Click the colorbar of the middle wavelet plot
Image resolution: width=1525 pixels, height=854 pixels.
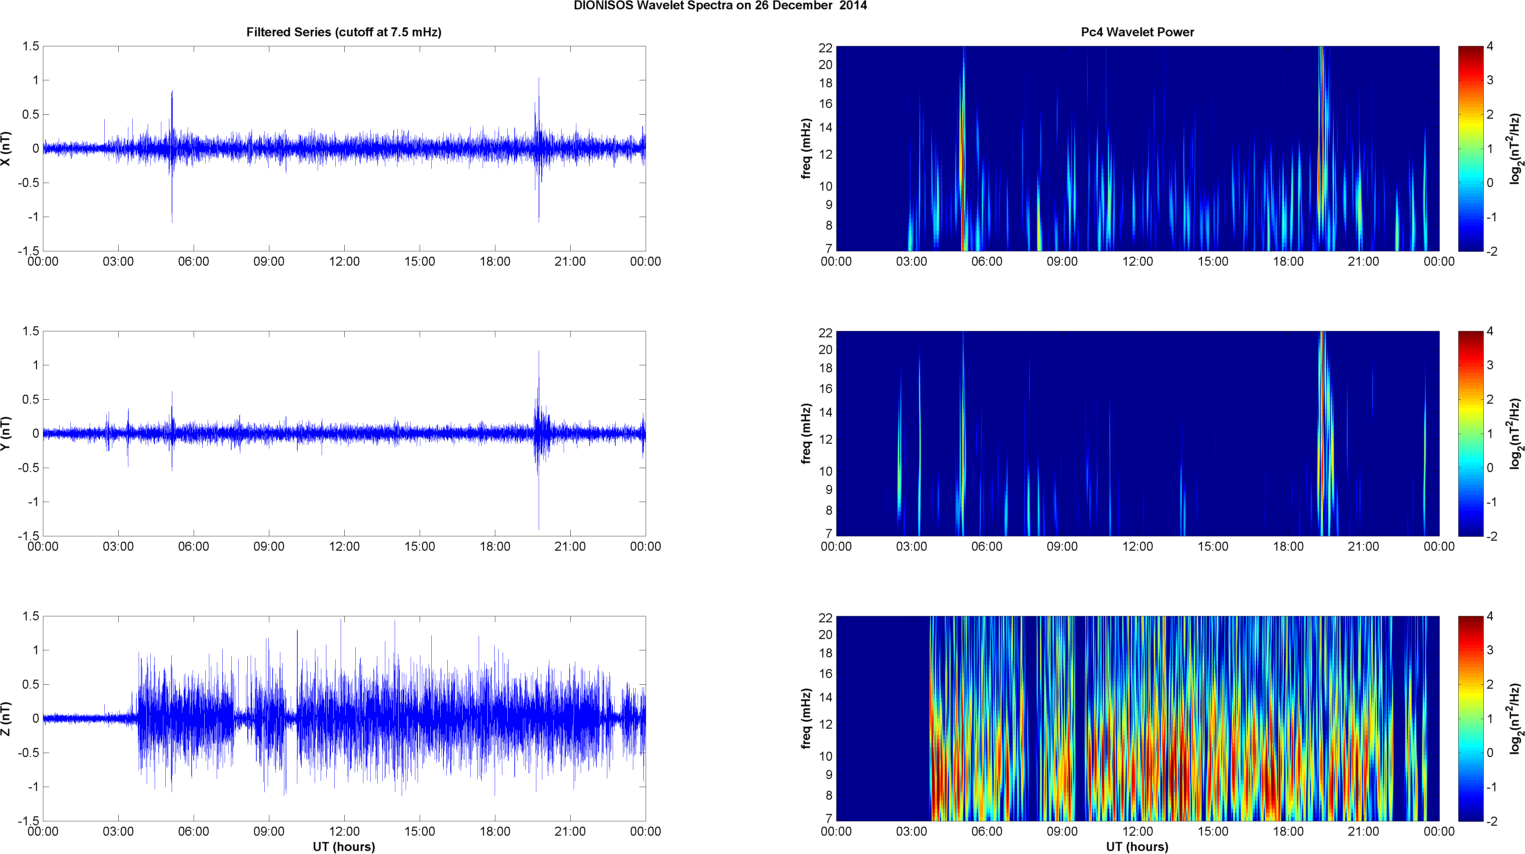coord(1470,433)
